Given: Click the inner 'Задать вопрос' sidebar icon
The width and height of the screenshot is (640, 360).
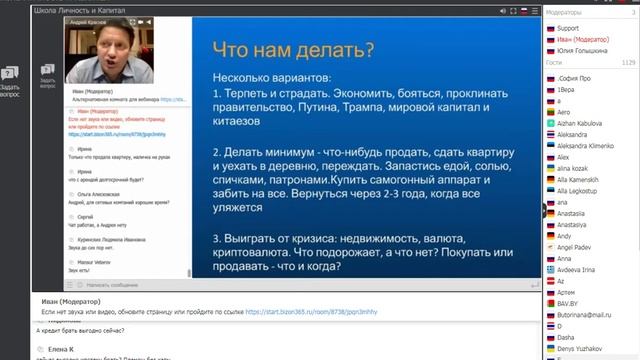Looking at the screenshot, I should coord(48,76).
